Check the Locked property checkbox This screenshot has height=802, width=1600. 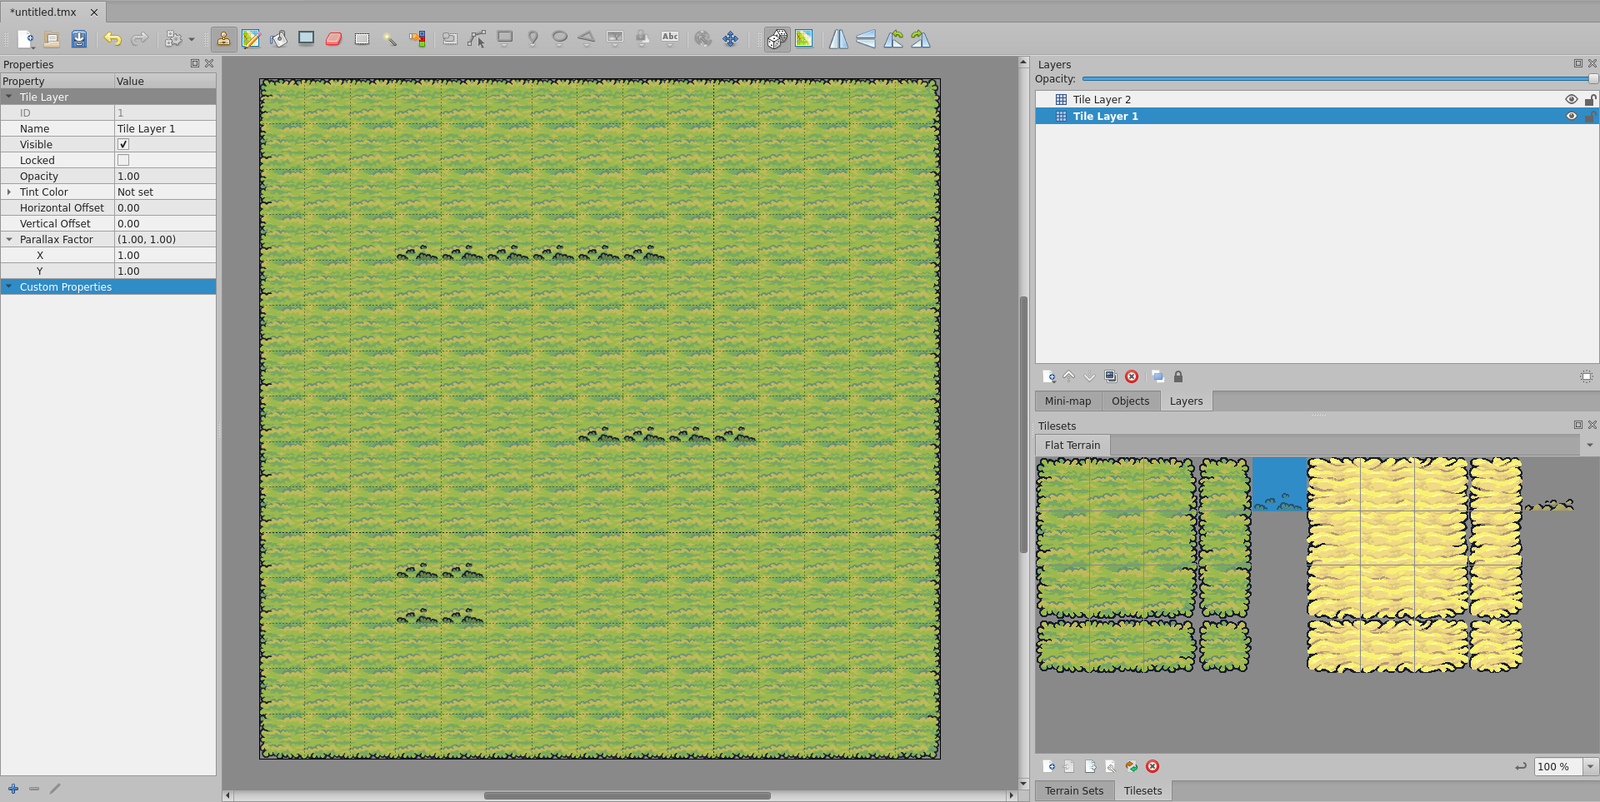pyautogui.click(x=123, y=160)
